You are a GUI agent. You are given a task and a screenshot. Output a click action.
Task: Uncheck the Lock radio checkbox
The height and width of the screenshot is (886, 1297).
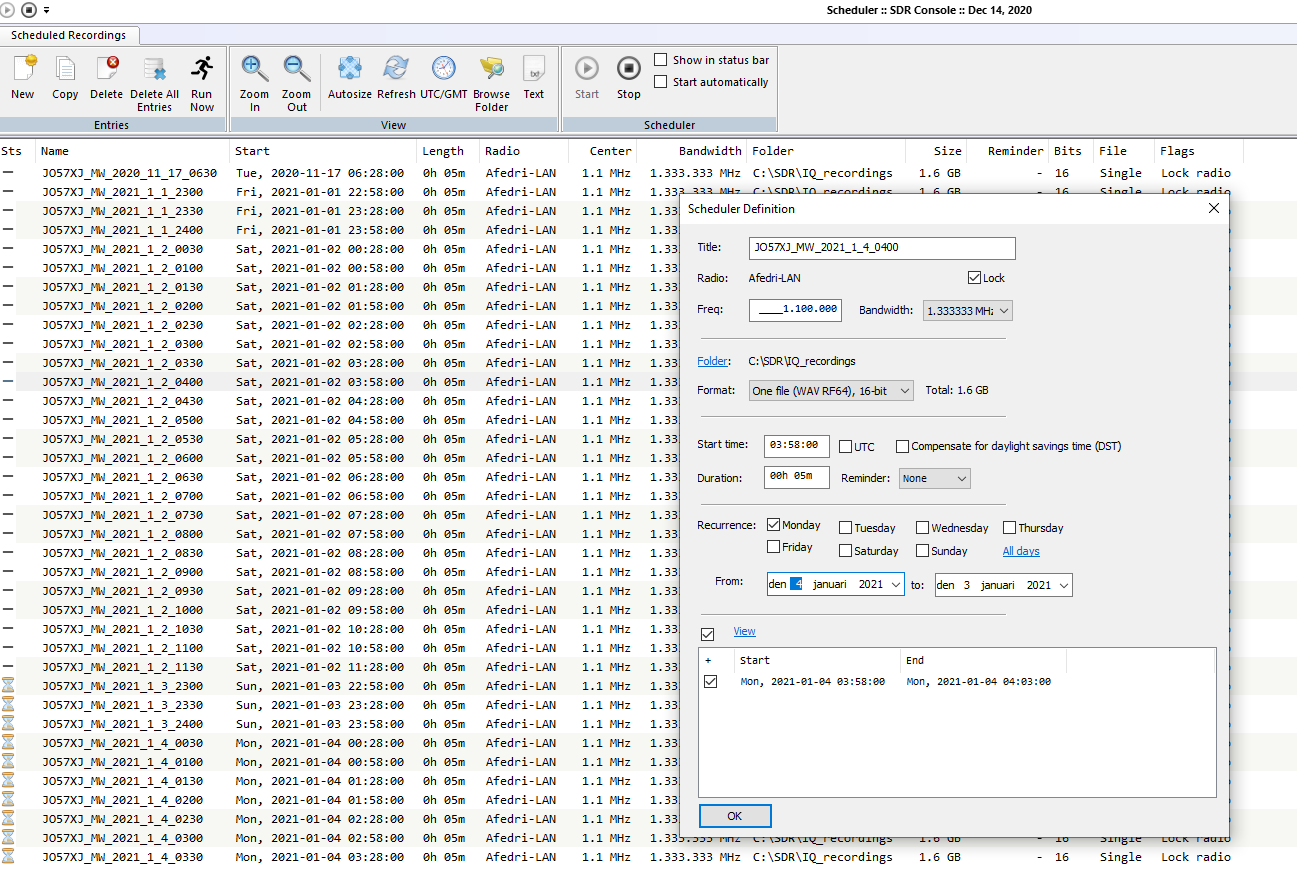pyautogui.click(x=975, y=278)
